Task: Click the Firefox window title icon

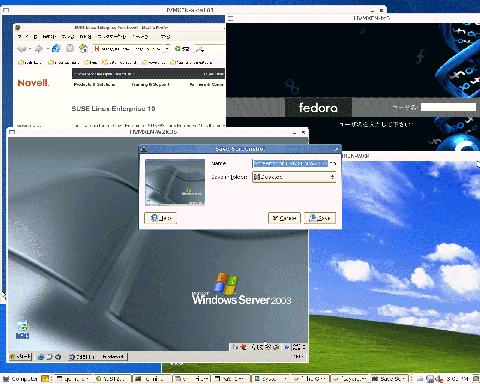Action: 18,27
